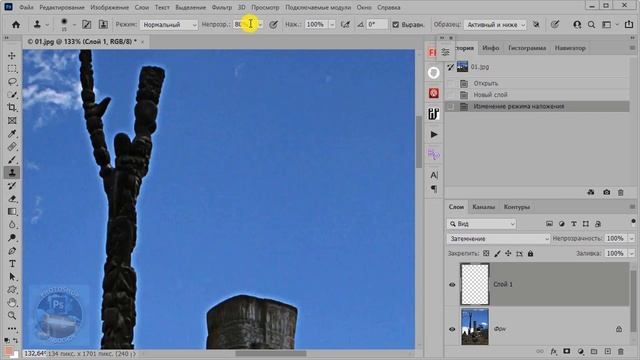Create new snapshot camera icon in History
Viewport: 640px width, 360px height.
(607, 192)
